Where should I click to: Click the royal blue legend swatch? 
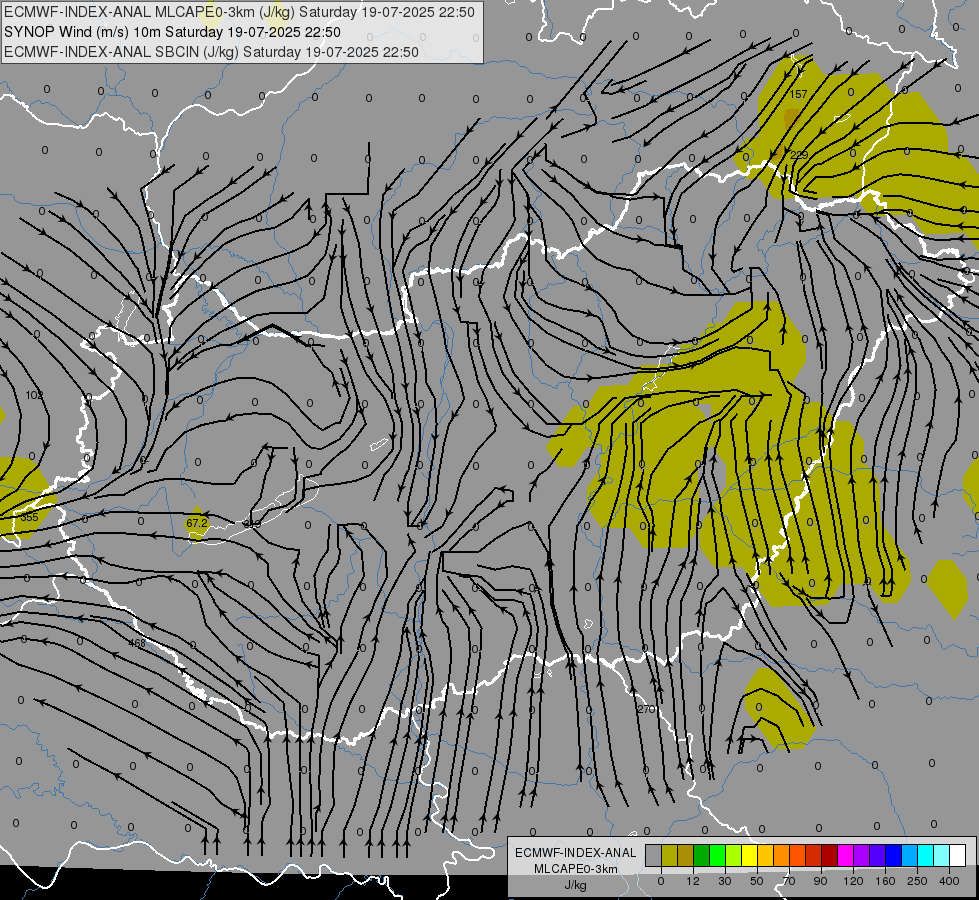(893, 855)
